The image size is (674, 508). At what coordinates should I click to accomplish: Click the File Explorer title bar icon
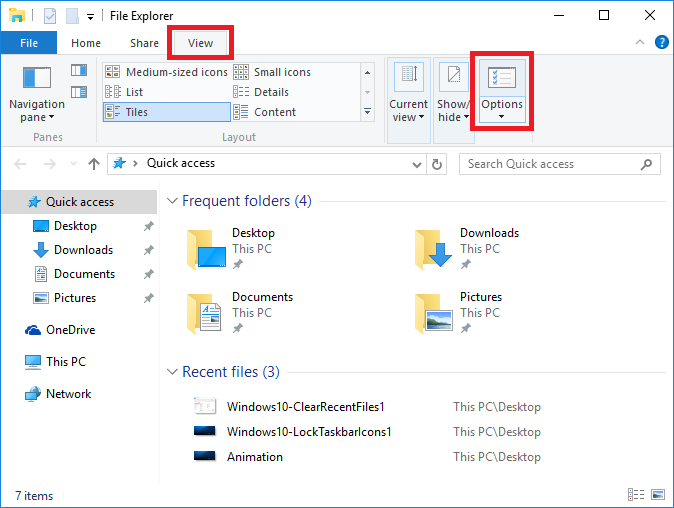[17, 15]
